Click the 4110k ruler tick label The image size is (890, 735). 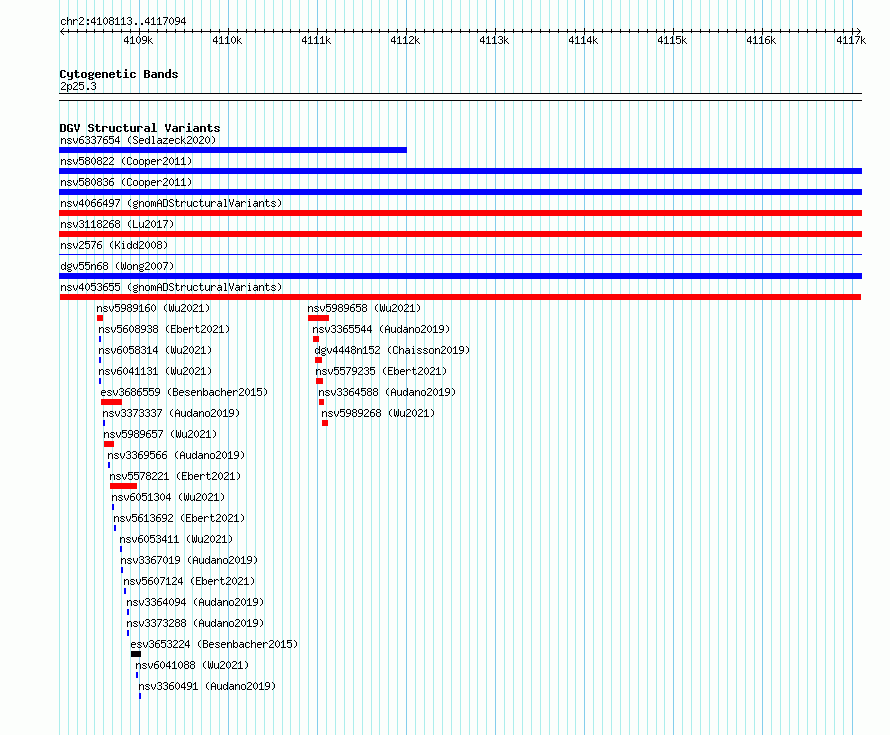[227, 40]
